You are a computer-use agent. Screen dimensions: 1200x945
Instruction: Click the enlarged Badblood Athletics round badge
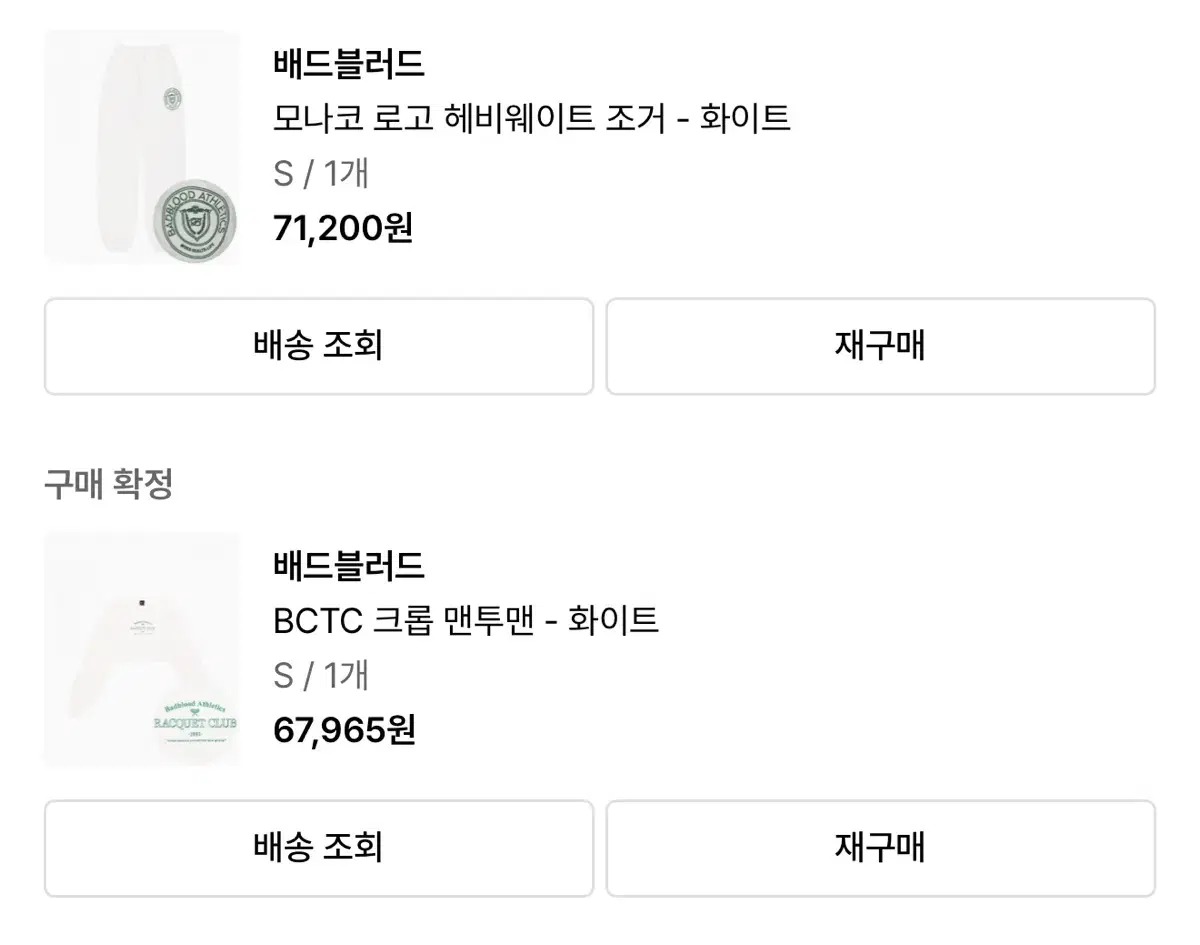195,221
